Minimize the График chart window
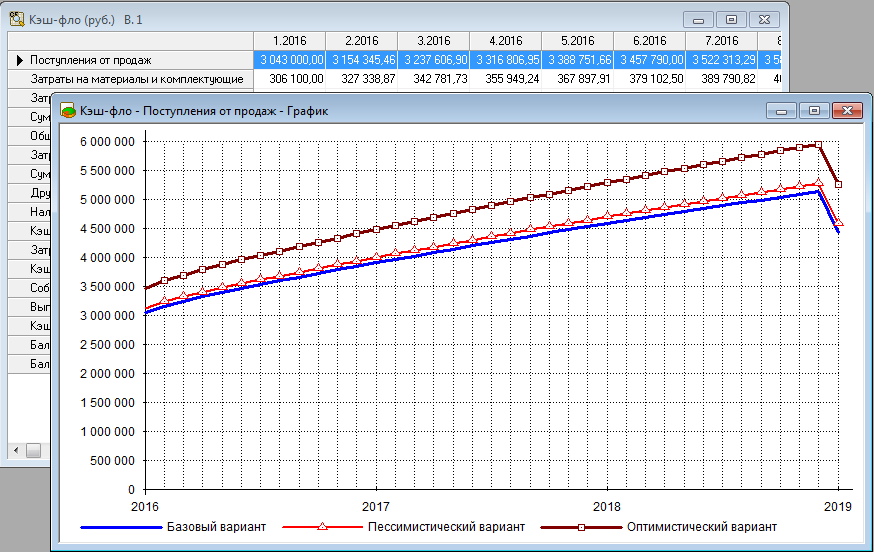The image size is (874, 552). (781, 111)
